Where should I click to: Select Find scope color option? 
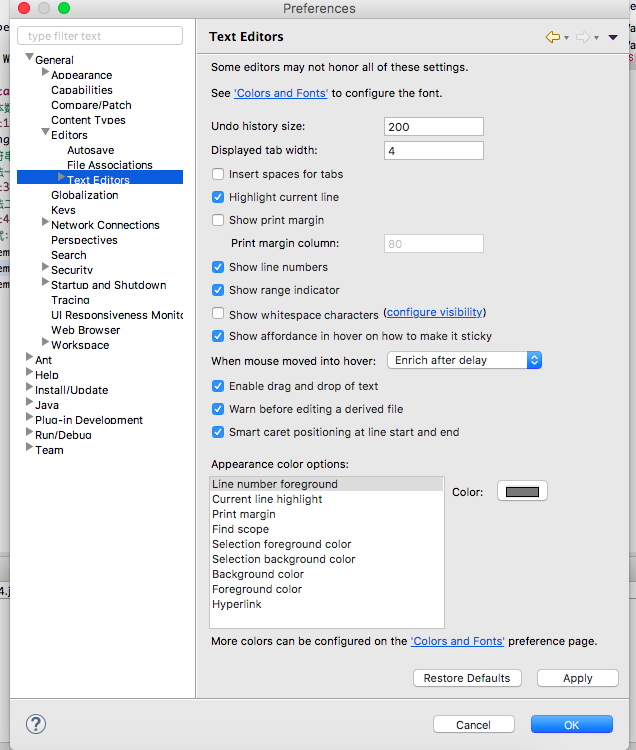click(327, 529)
